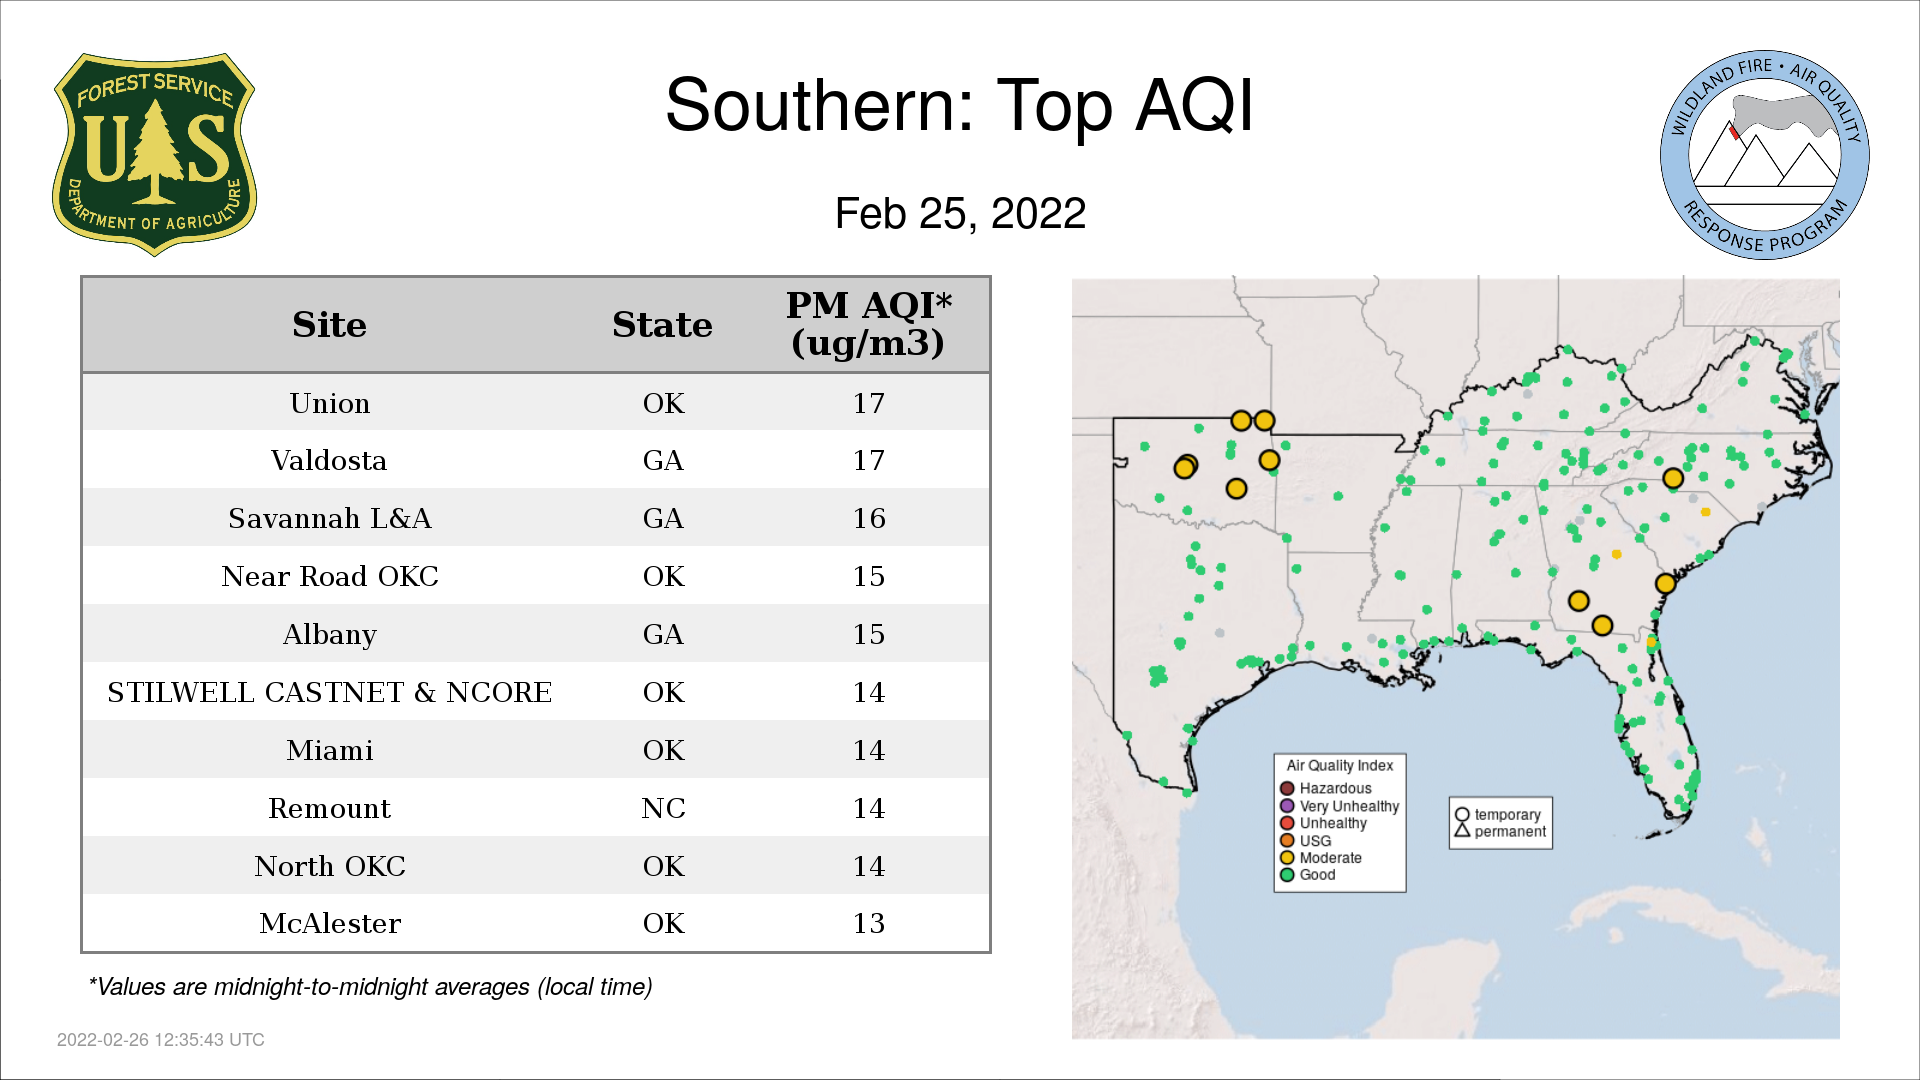This screenshot has width=1920, height=1080.
Task: Click the Union site row
Action: (x=536, y=403)
